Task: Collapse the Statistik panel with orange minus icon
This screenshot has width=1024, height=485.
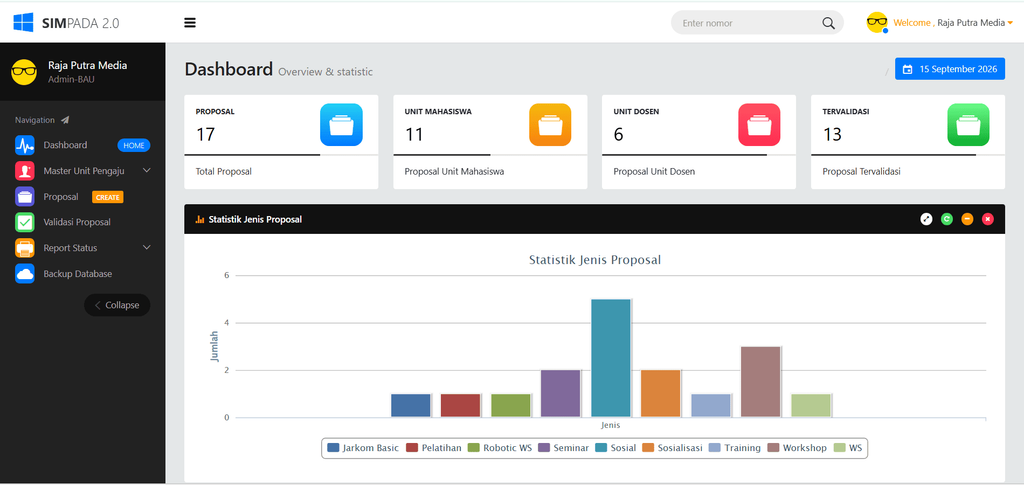Action: tap(967, 219)
